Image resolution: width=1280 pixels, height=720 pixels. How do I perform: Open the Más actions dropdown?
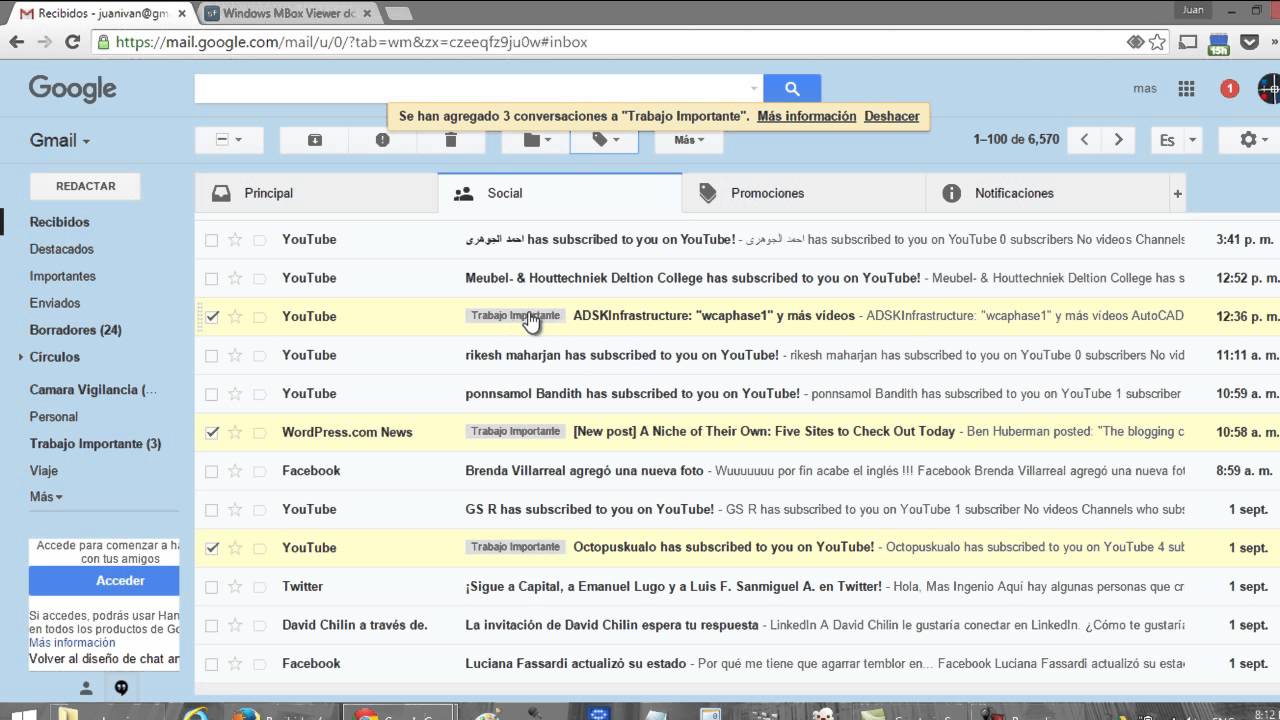689,140
